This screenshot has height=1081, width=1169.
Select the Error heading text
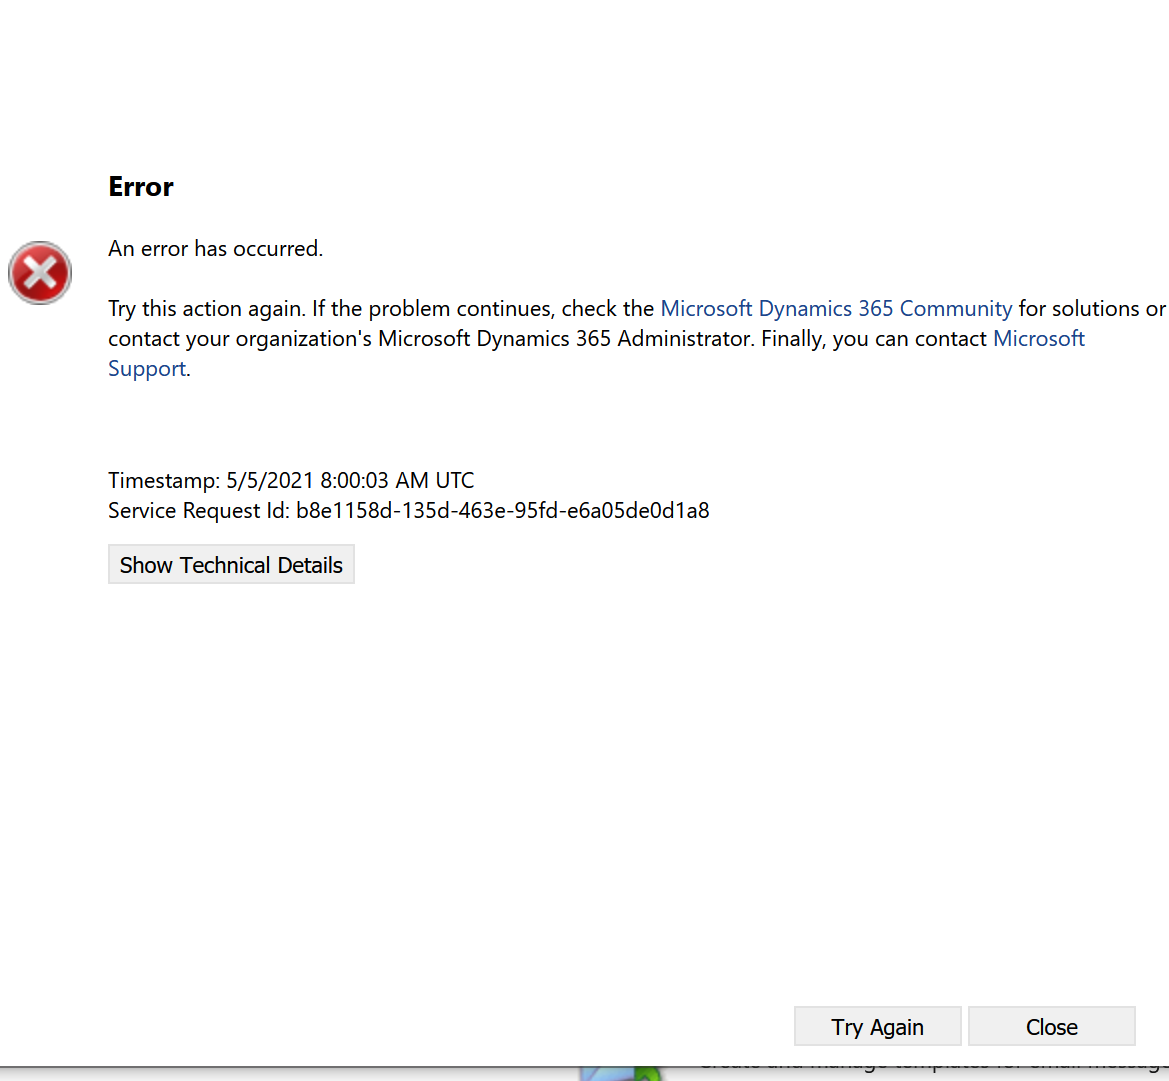[141, 186]
